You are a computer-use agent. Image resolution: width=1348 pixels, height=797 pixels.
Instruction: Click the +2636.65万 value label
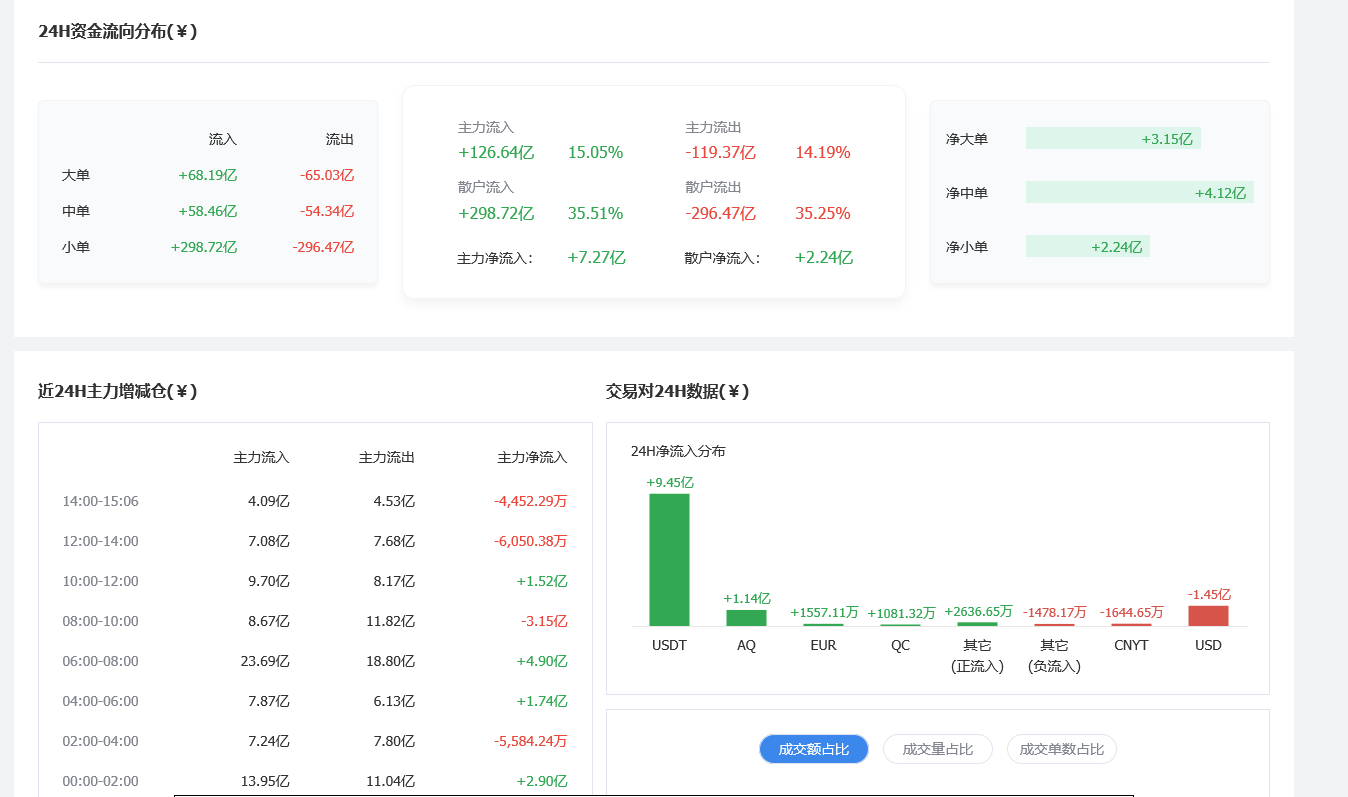pos(978,611)
